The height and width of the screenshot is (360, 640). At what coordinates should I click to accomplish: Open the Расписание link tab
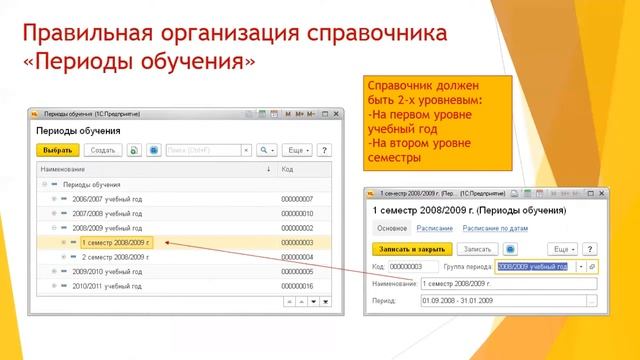(x=435, y=228)
